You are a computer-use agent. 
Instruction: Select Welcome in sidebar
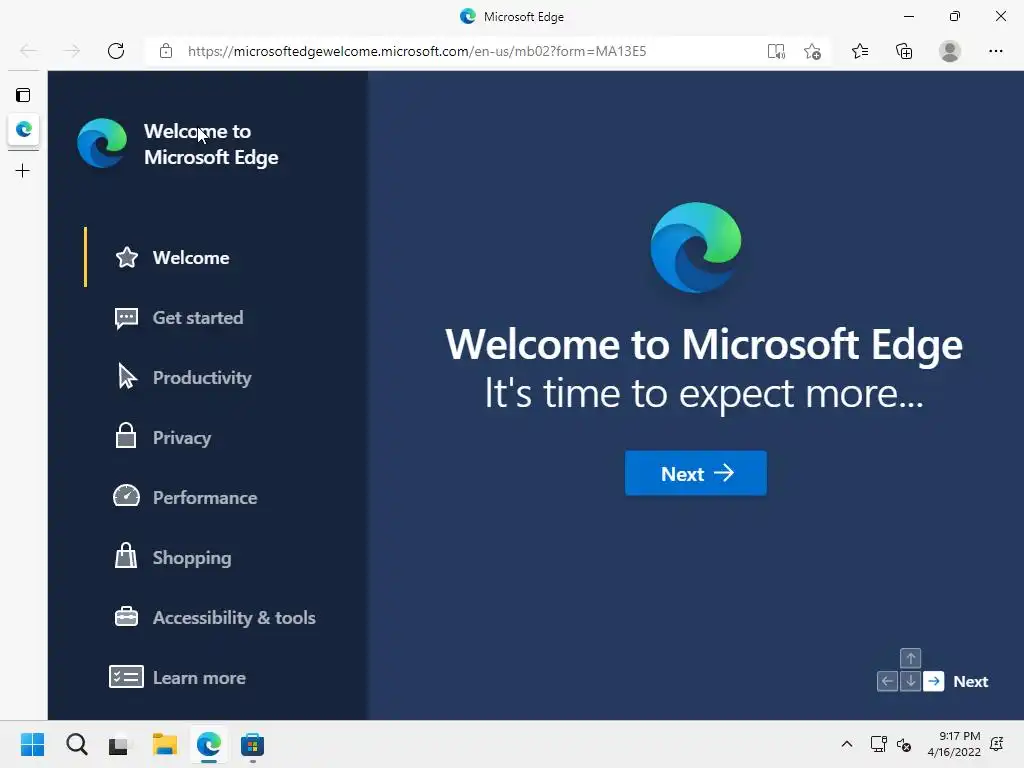click(191, 258)
